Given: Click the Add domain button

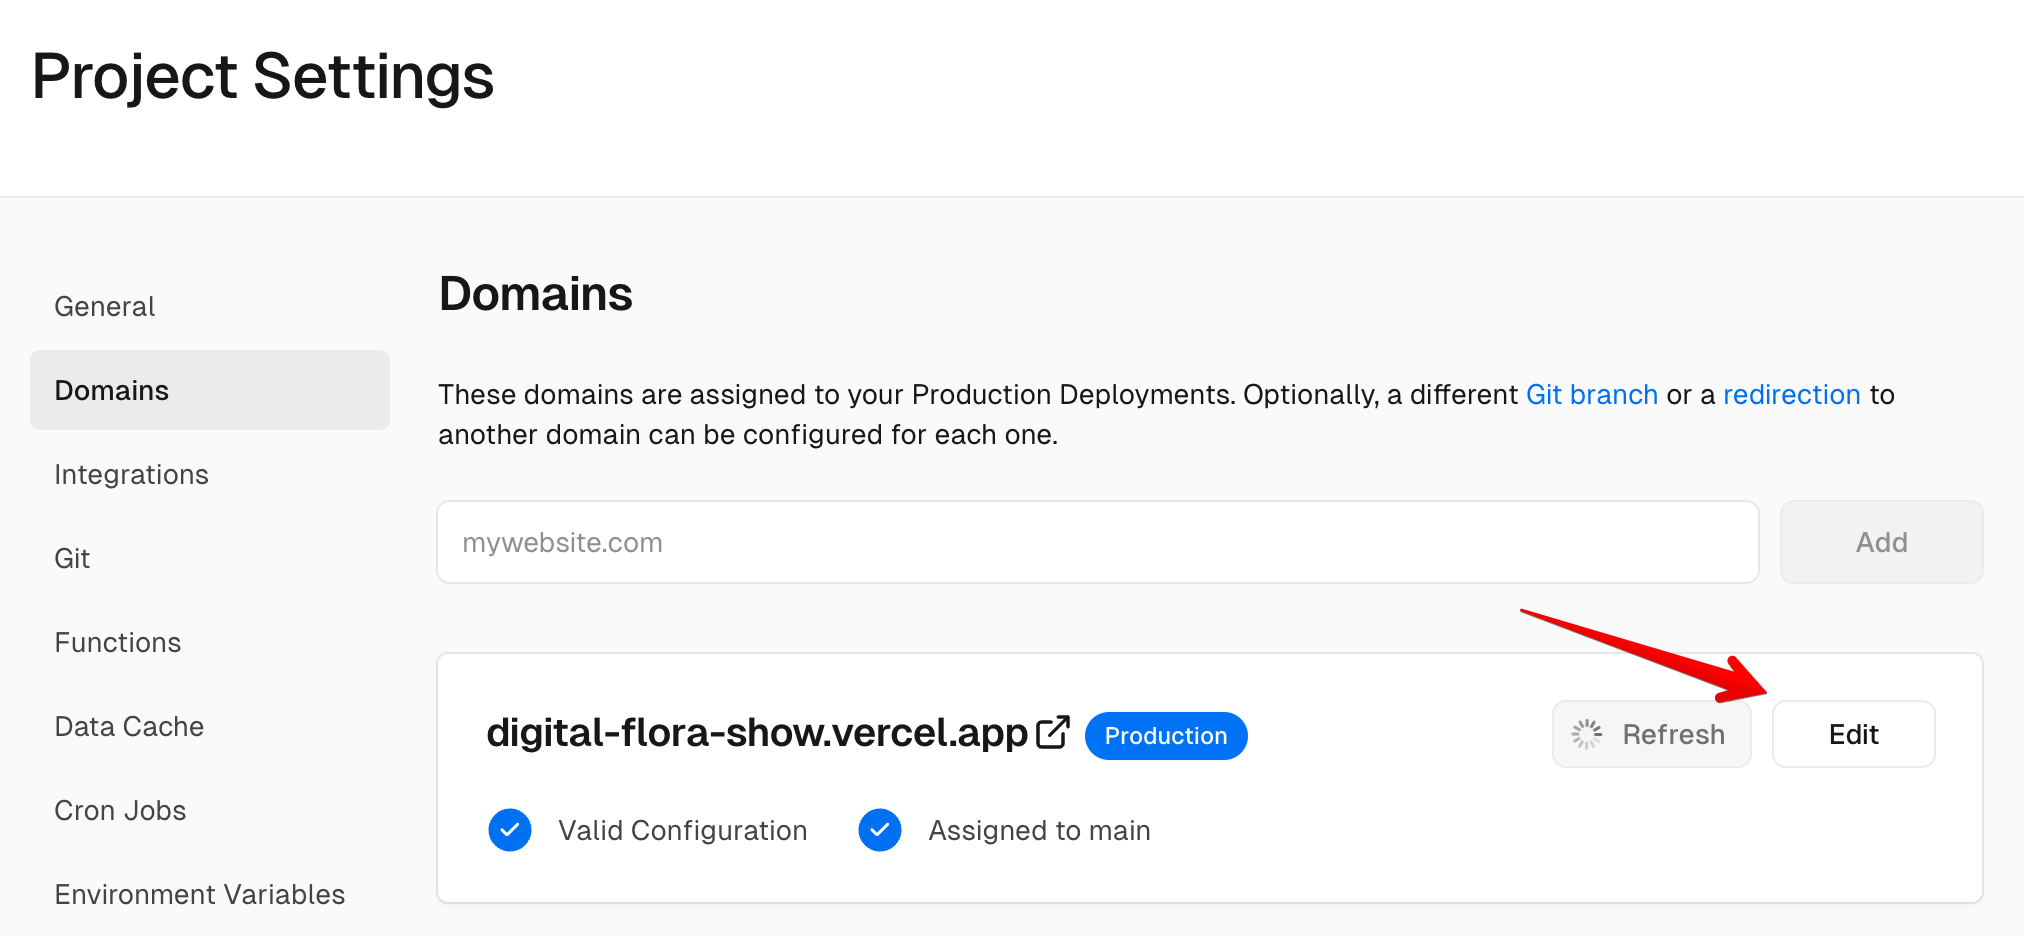Looking at the screenshot, I should 1881,542.
